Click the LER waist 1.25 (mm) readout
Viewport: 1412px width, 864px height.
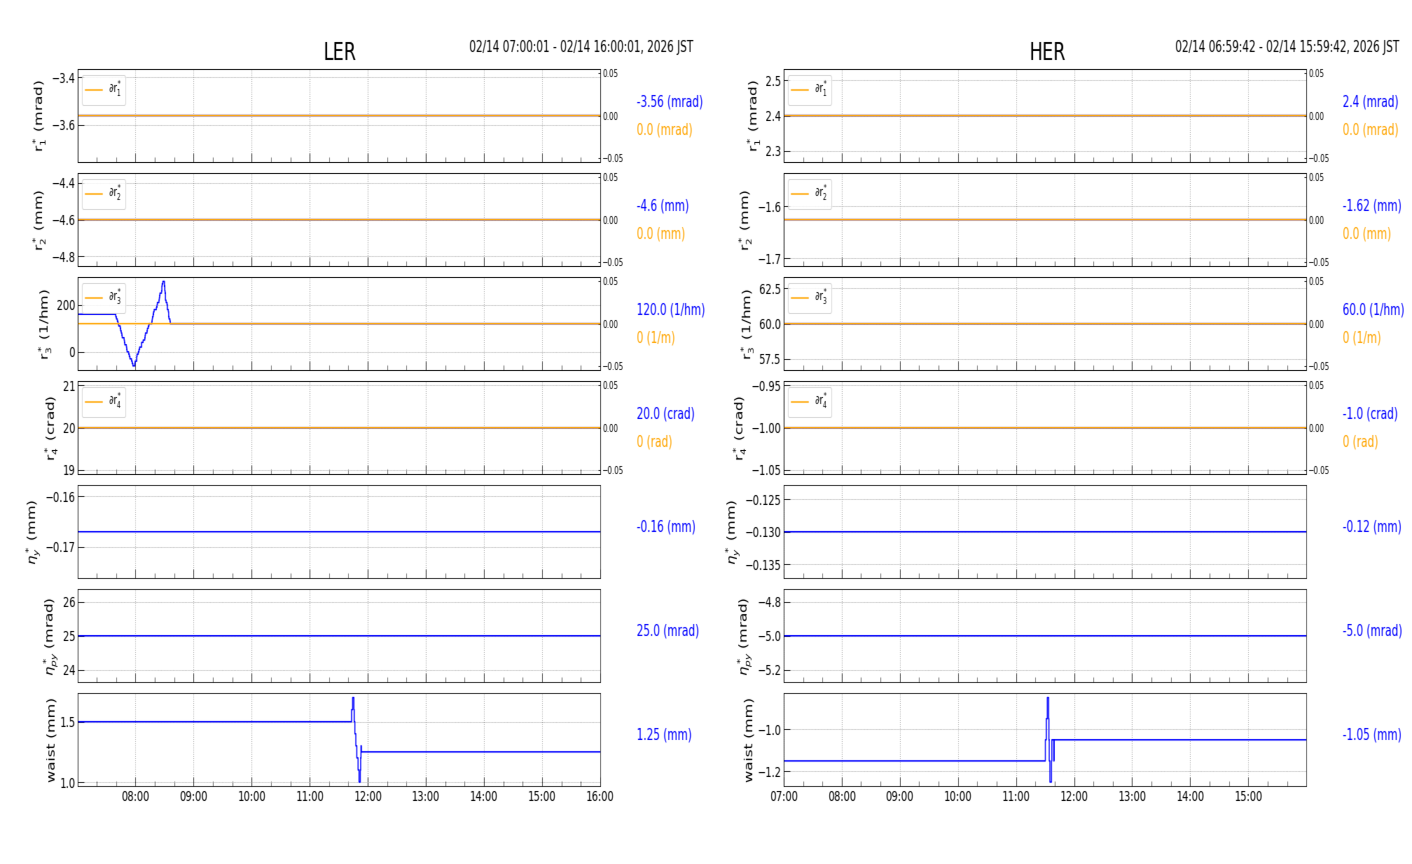click(x=664, y=735)
